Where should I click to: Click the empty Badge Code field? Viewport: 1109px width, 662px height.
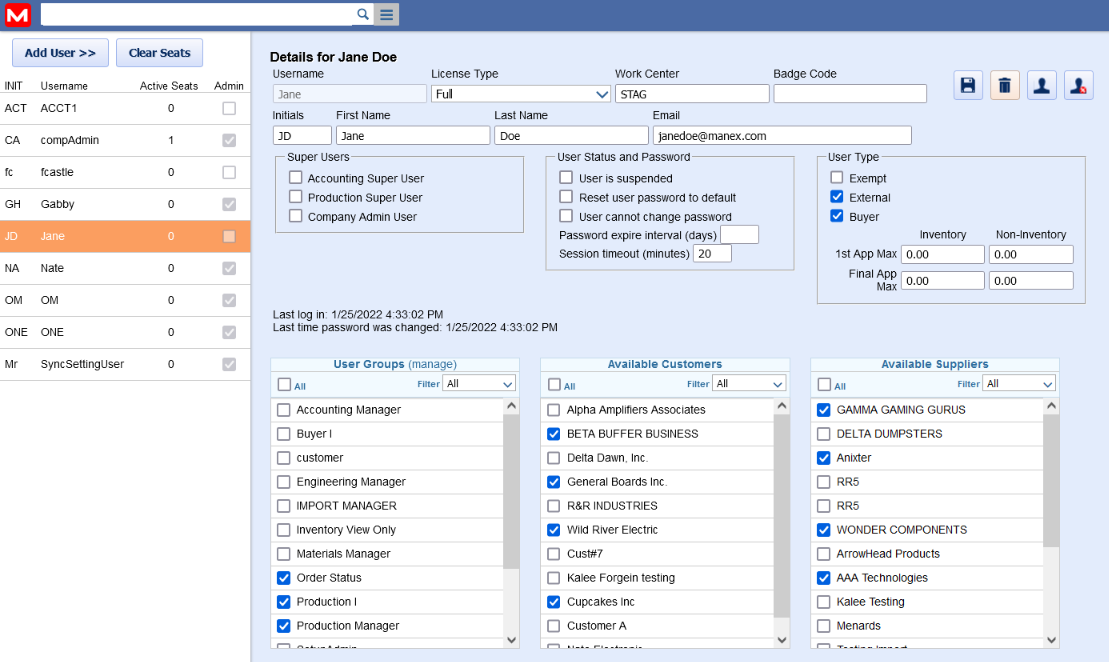(x=850, y=93)
